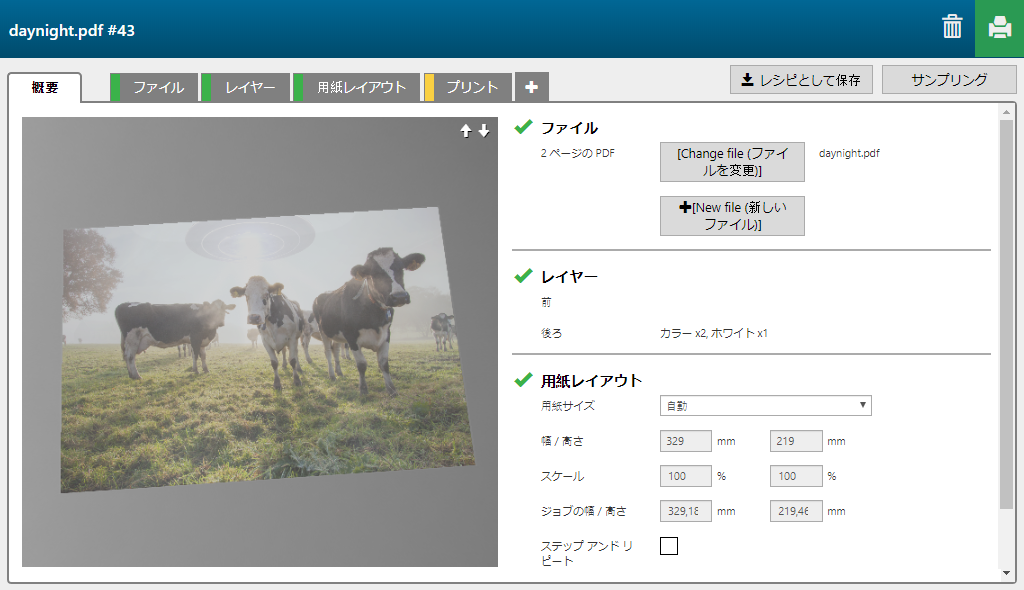Click the Change file (ファイルを変更) button

point(732,162)
